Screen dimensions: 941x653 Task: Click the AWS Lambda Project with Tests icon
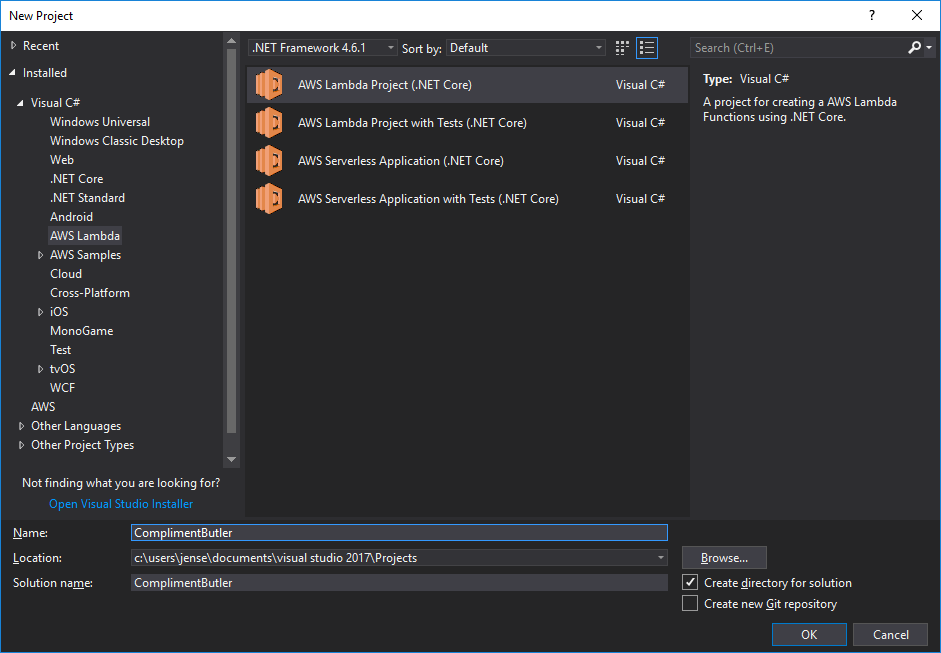269,123
